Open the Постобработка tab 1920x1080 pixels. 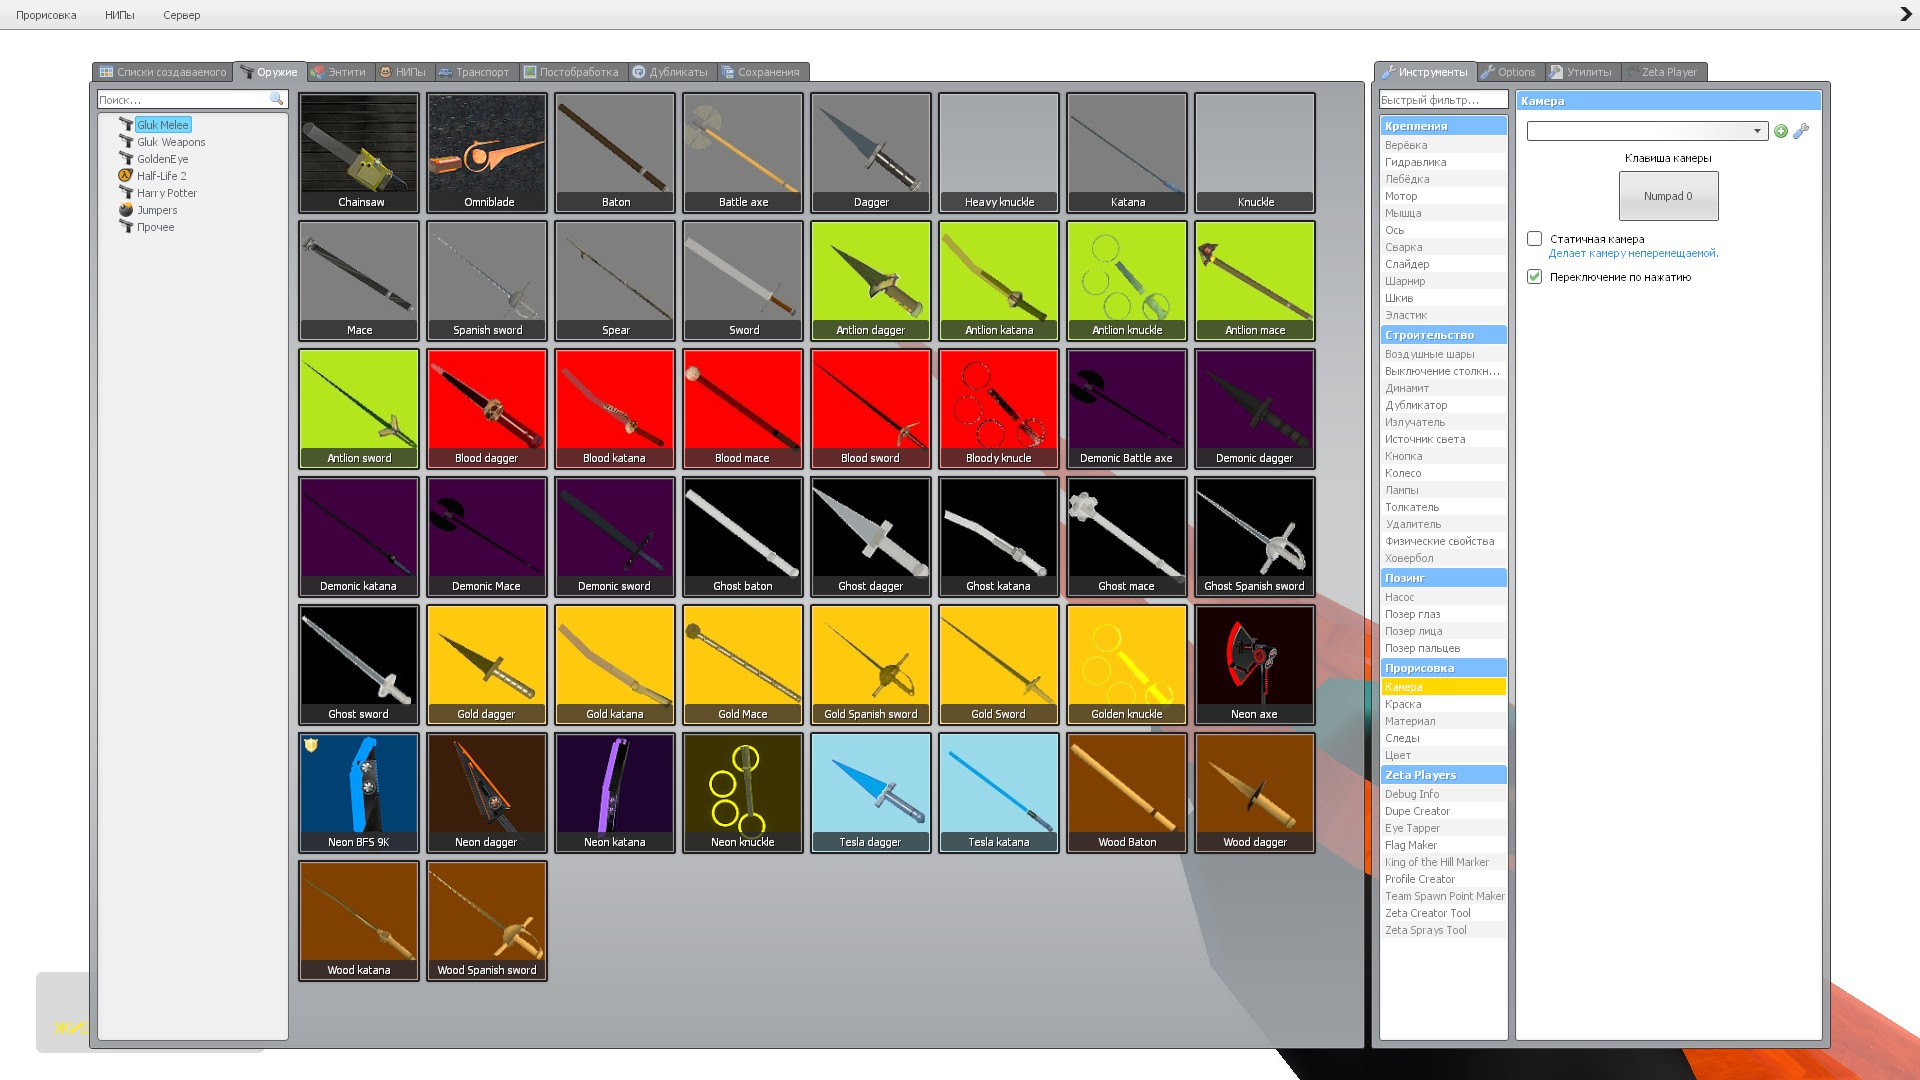(571, 72)
